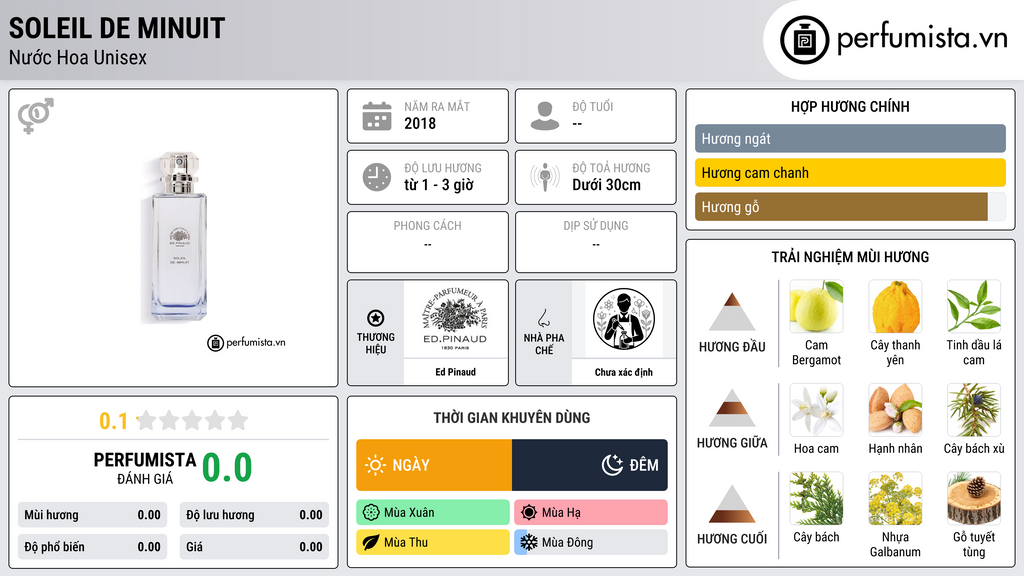1024x576 pixels.
Task: Open the Cây bách xù note image
Action: point(974,409)
